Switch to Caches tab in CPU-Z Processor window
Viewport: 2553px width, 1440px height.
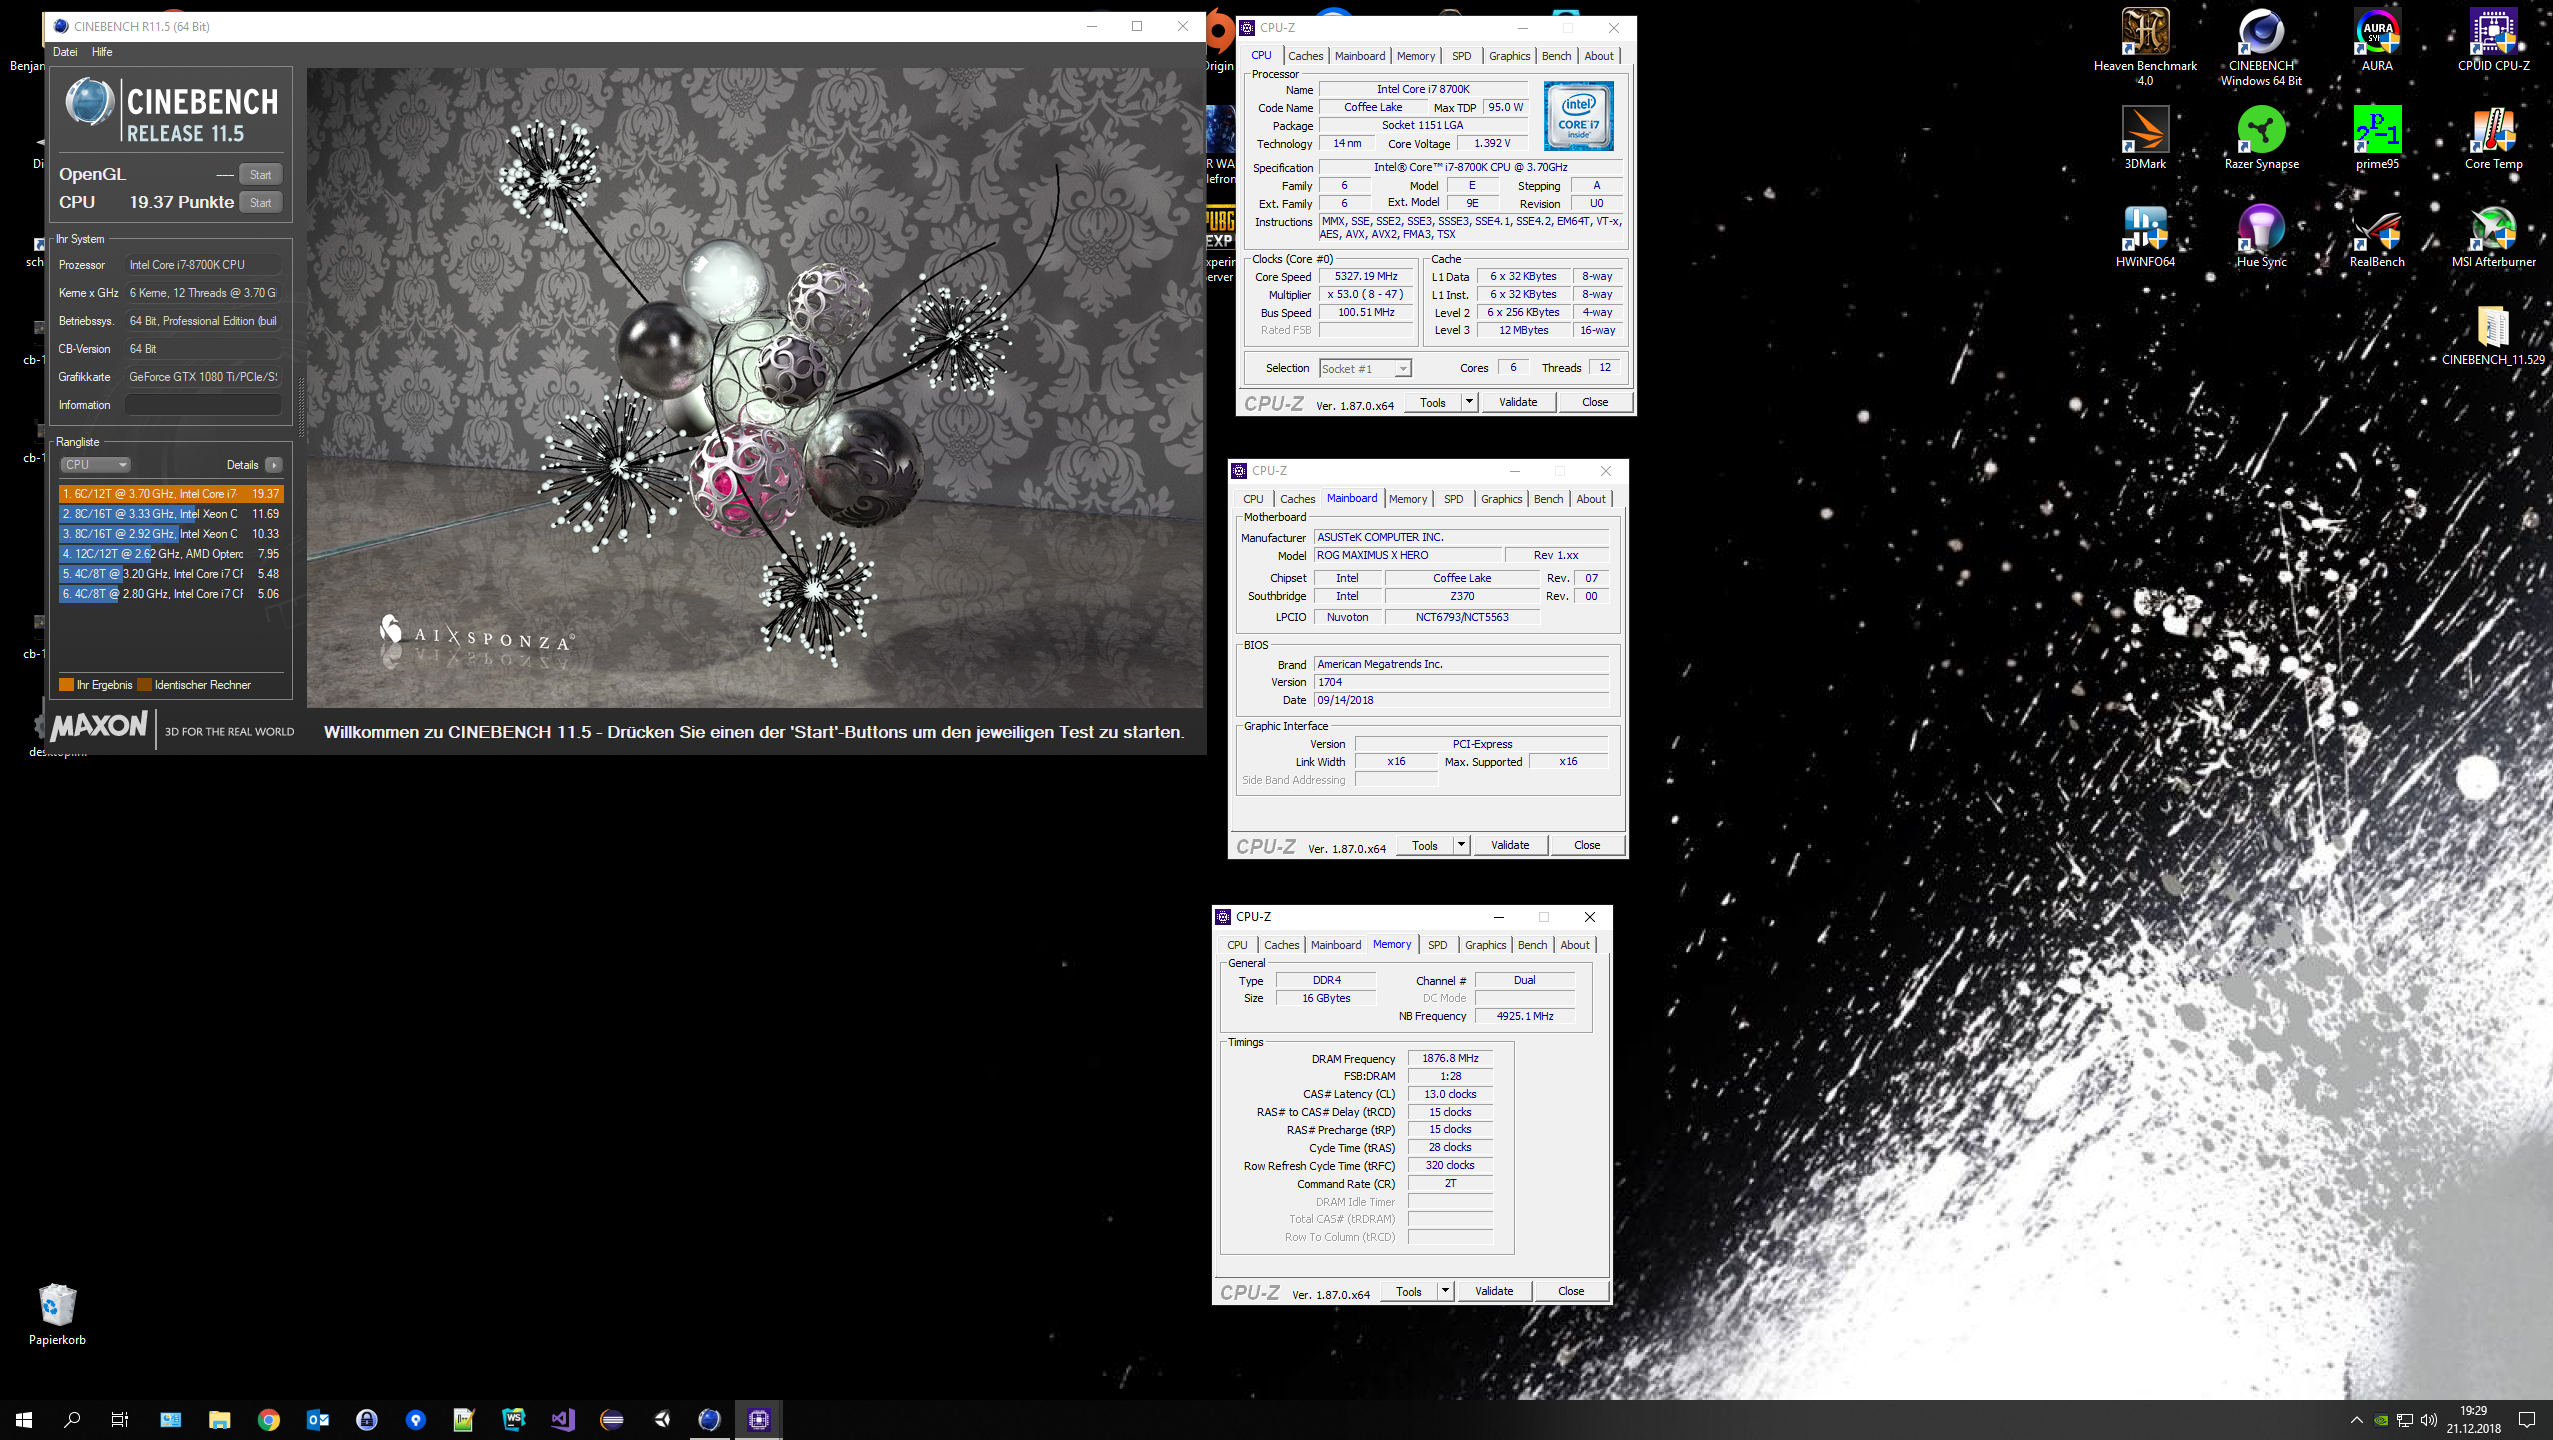[1305, 56]
